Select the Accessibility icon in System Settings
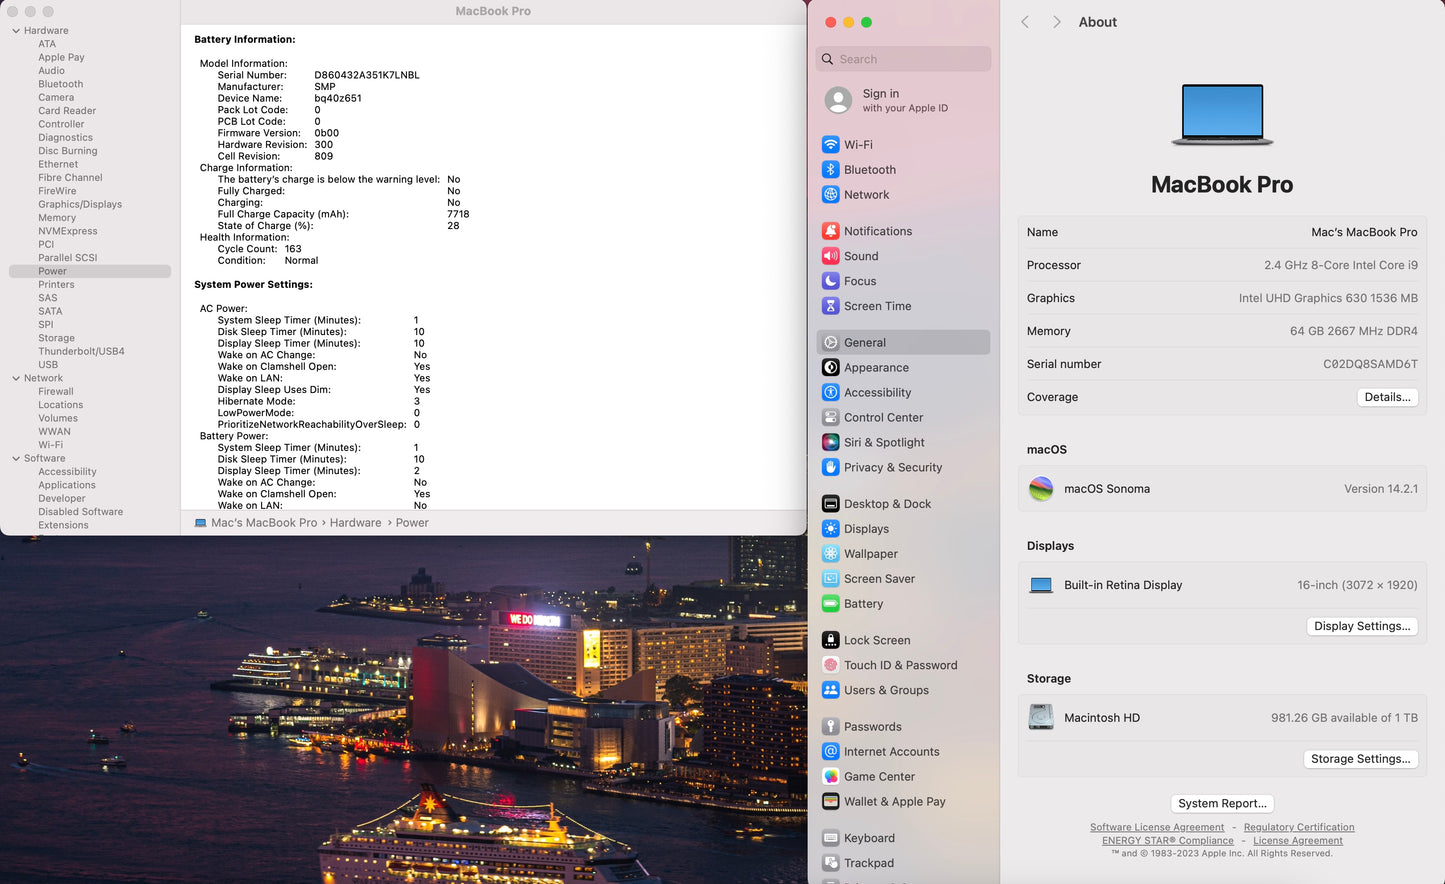Image resolution: width=1445 pixels, height=884 pixels. coord(830,392)
